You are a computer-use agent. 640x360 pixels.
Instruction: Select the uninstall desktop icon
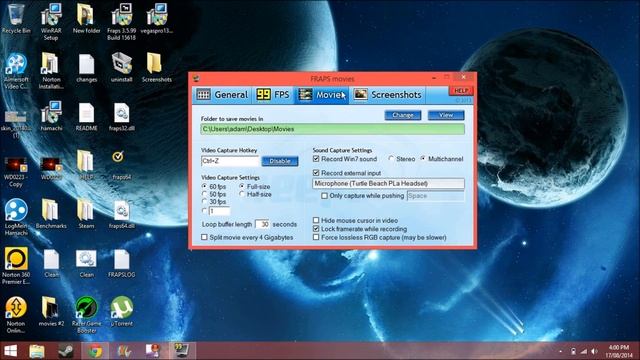[121, 68]
